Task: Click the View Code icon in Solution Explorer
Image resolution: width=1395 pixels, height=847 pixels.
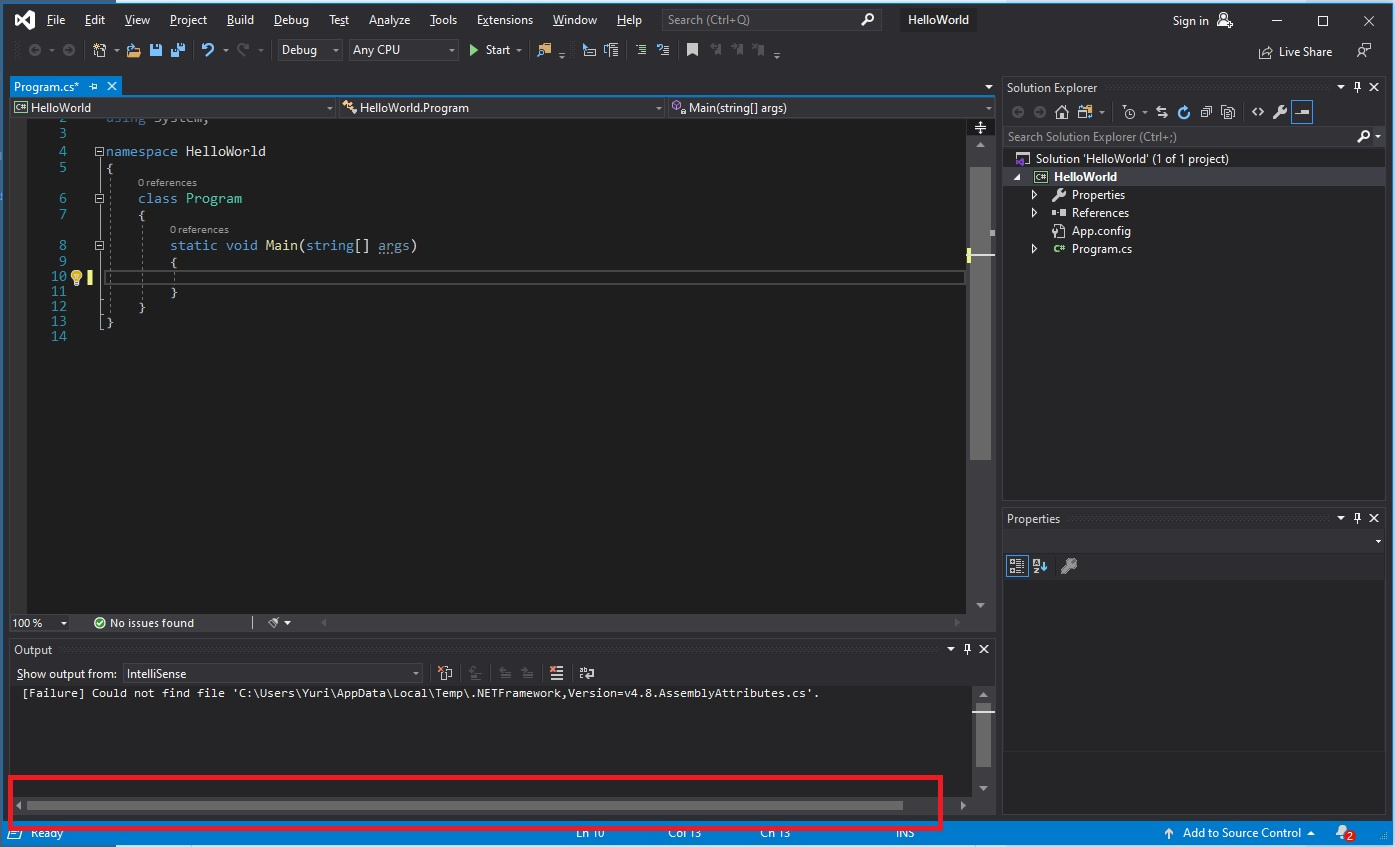Action: [x=1258, y=113]
